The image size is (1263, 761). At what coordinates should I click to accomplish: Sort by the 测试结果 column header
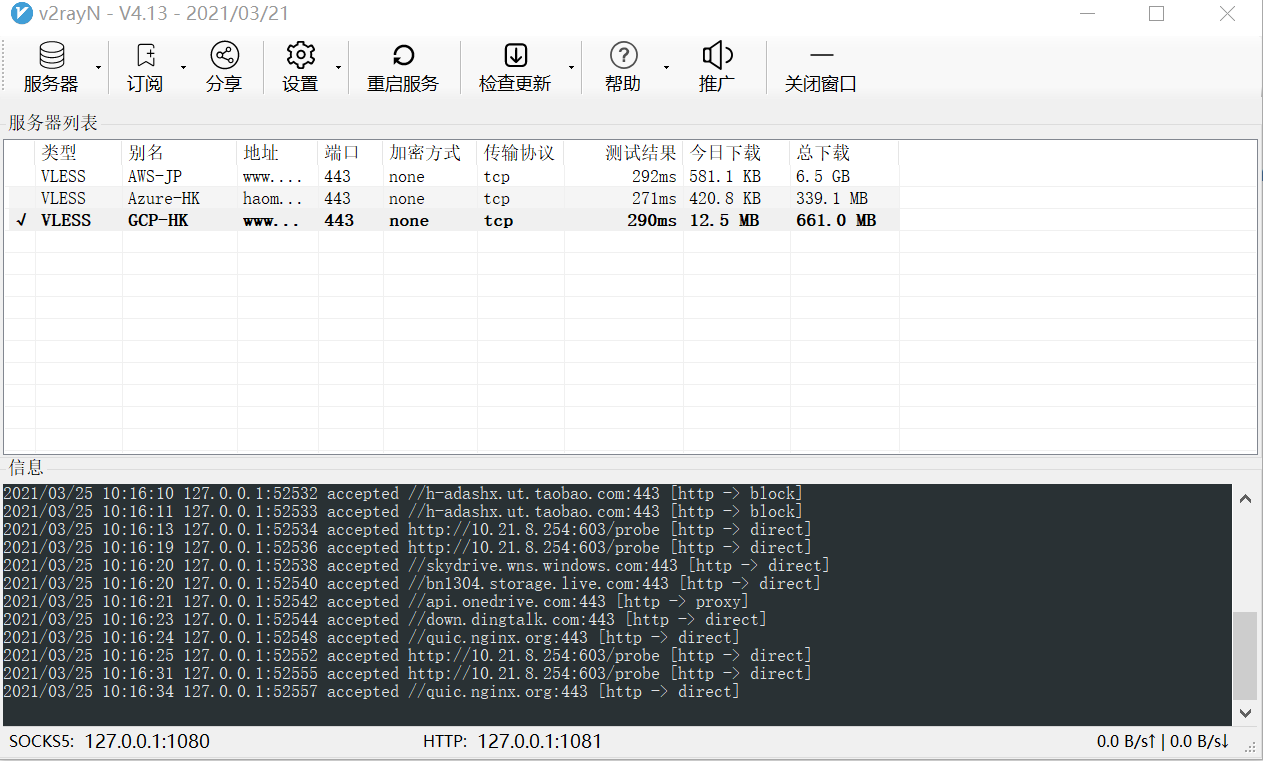(624, 153)
